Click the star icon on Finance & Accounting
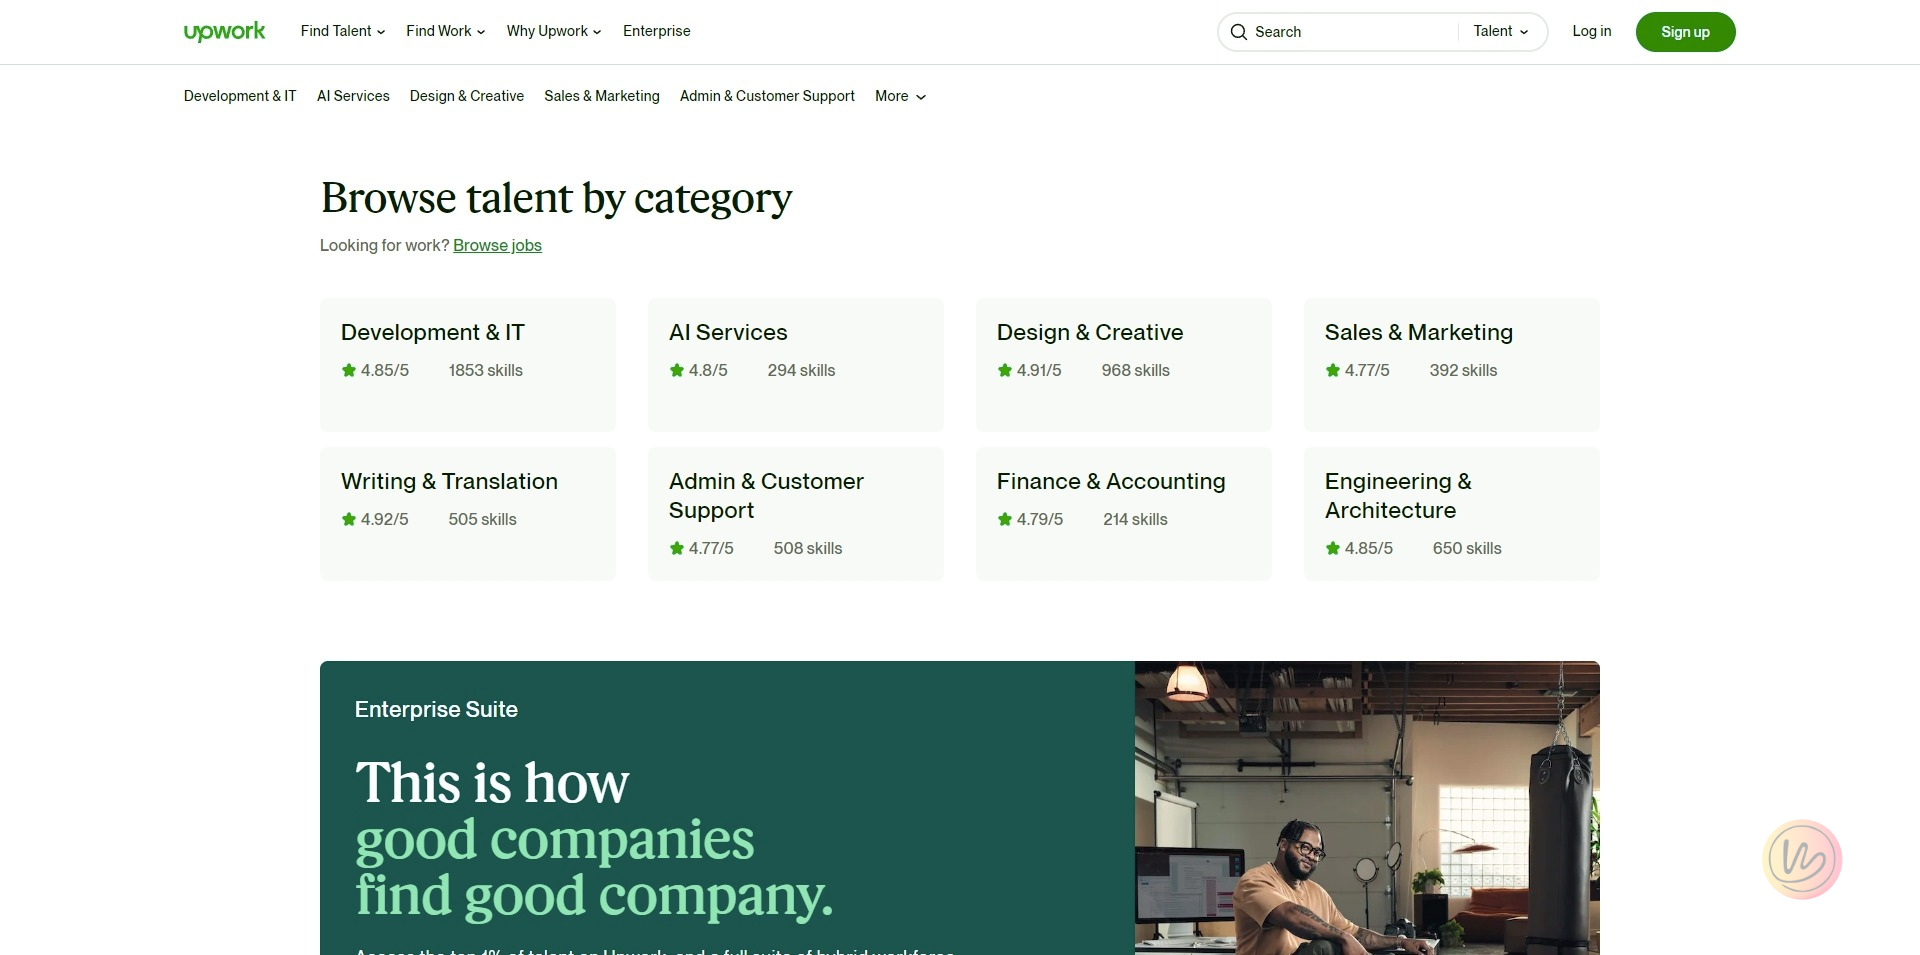1920x955 pixels. coord(1005,519)
